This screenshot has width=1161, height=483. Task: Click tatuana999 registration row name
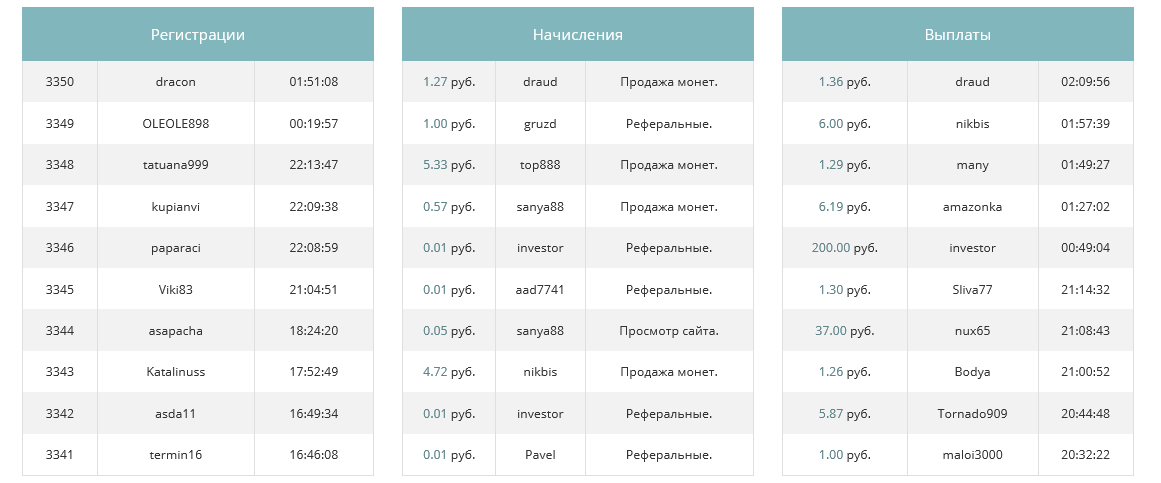coord(175,164)
